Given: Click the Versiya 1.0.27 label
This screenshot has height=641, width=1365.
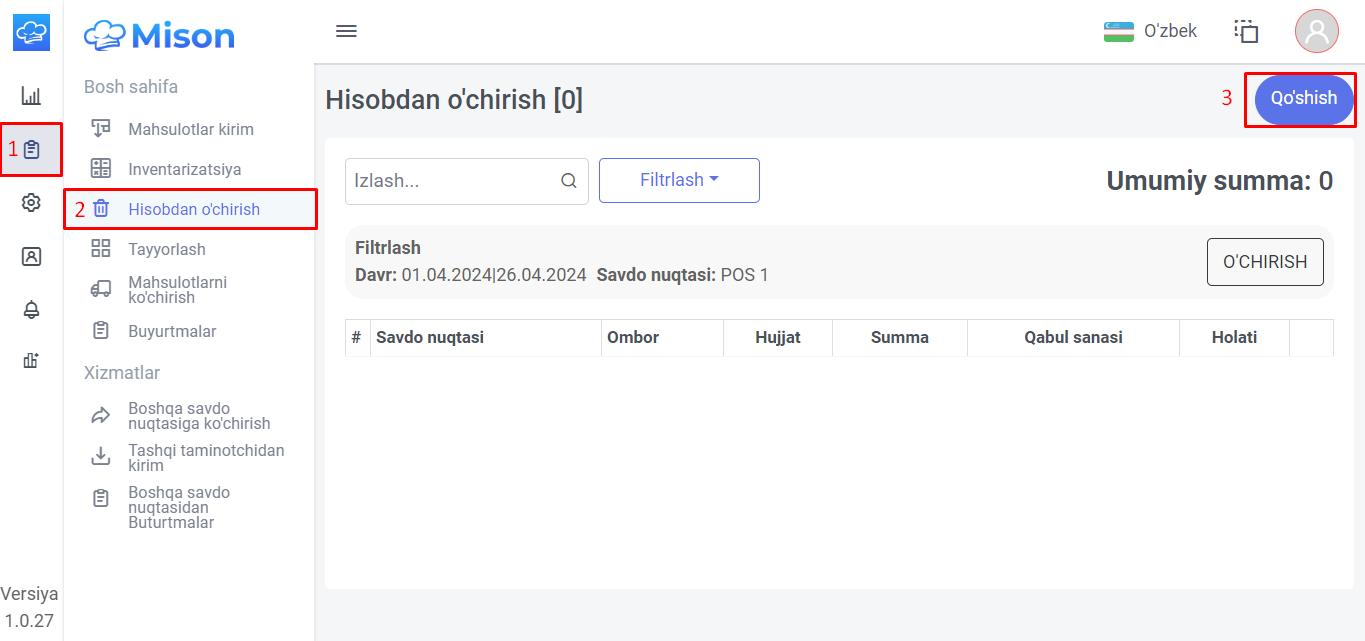Looking at the screenshot, I should click(x=29, y=607).
